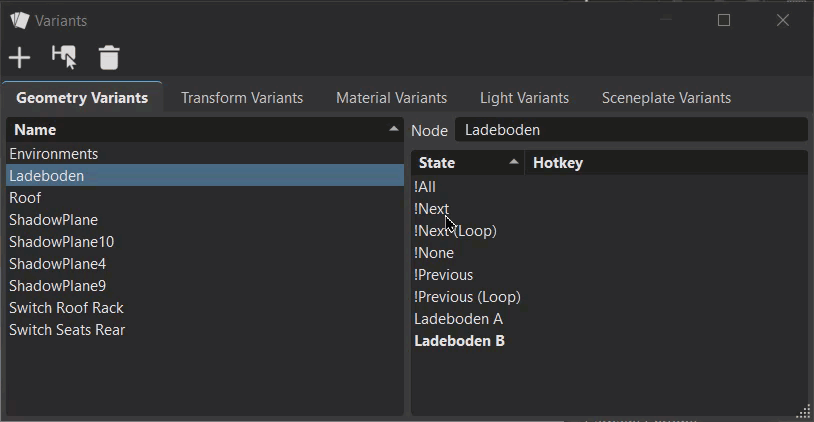This screenshot has width=814, height=422.
Task: Select the Switch Roof Rack variant set
Action: click(67, 308)
